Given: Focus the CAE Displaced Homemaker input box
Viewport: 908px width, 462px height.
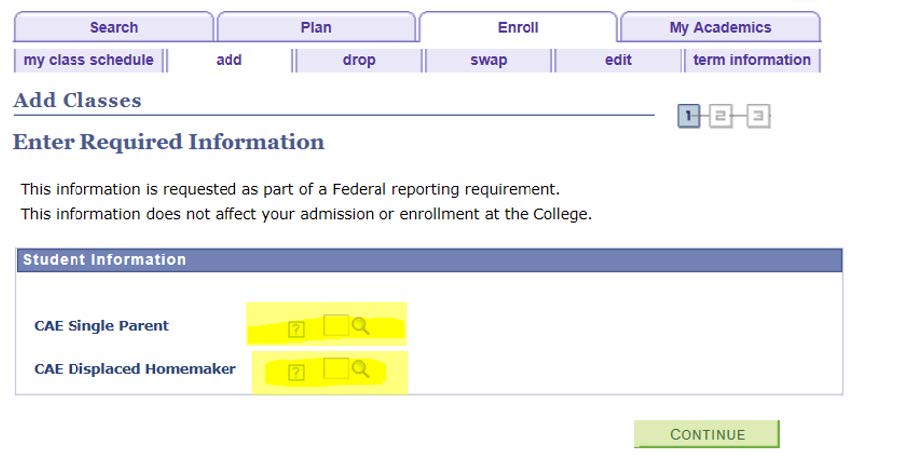Looking at the screenshot, I should 336,370.
